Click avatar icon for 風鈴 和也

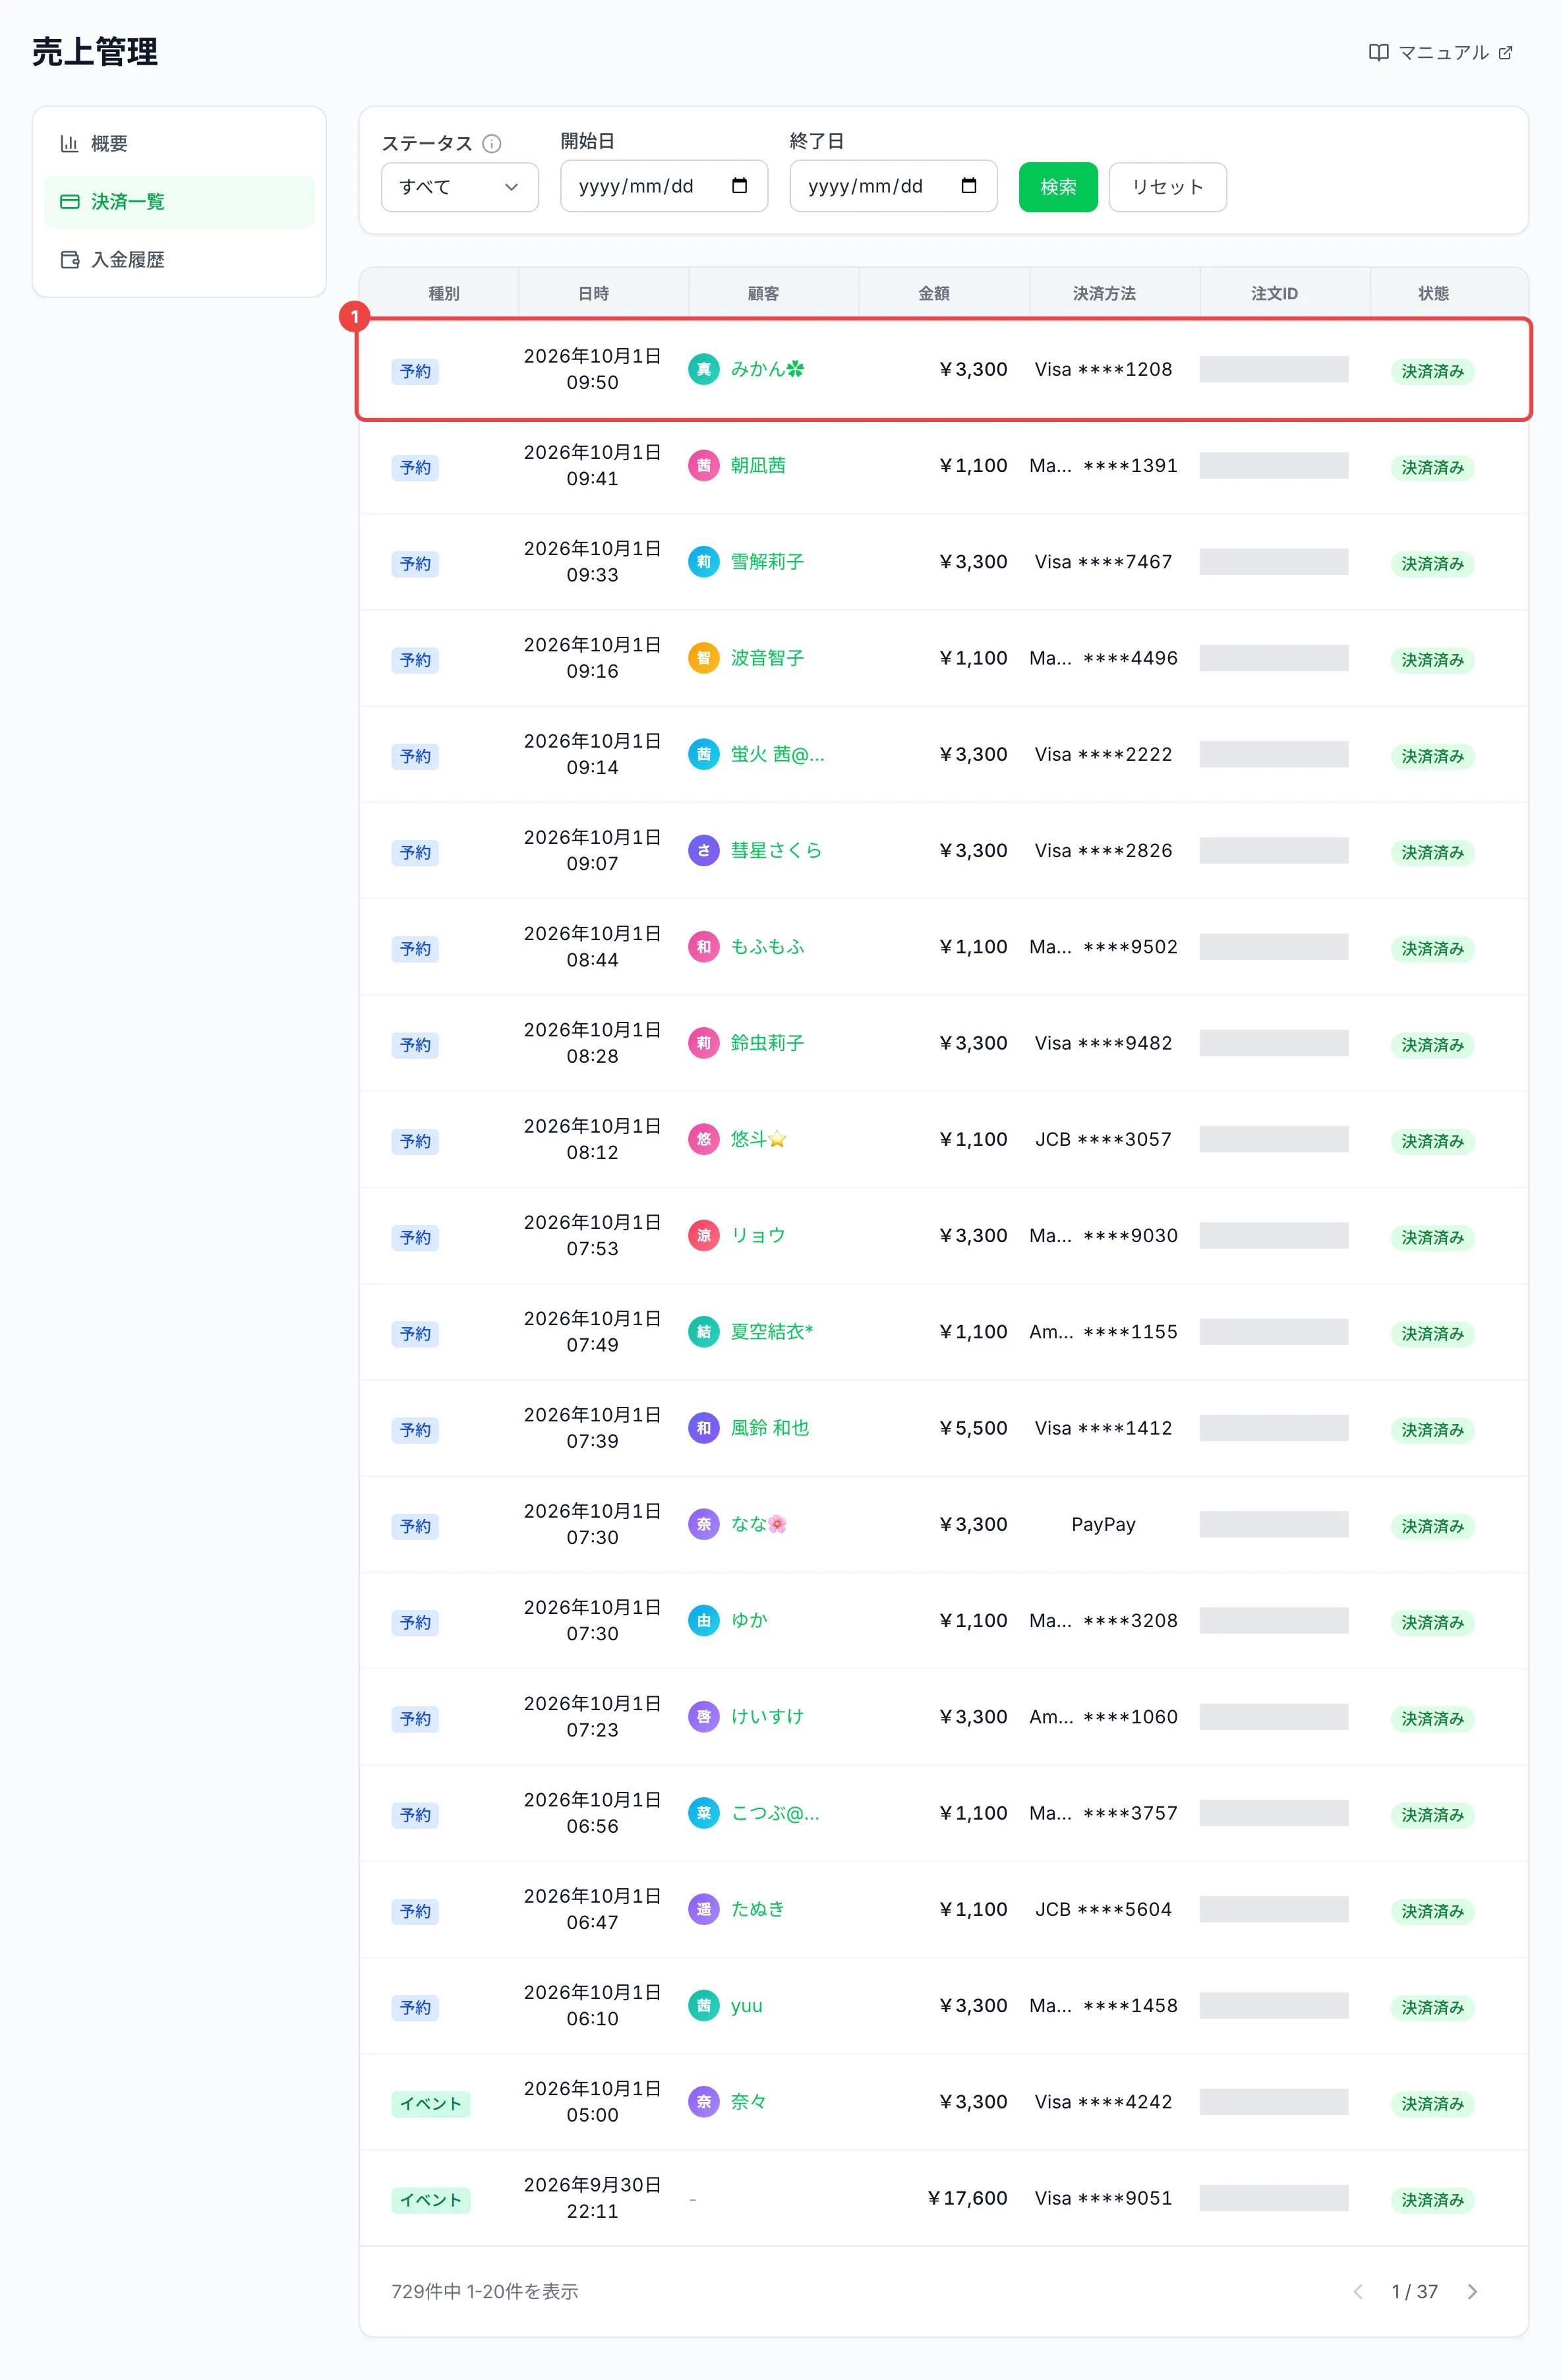703,1428
